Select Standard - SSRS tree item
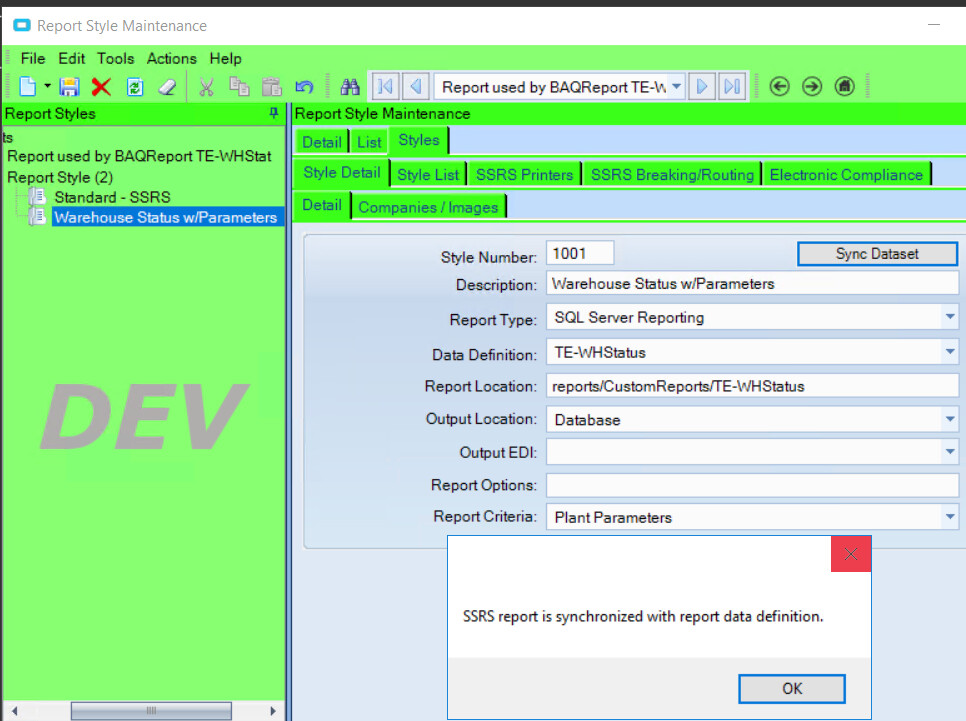This screenshot has height=721, width=966. [112, 197]
